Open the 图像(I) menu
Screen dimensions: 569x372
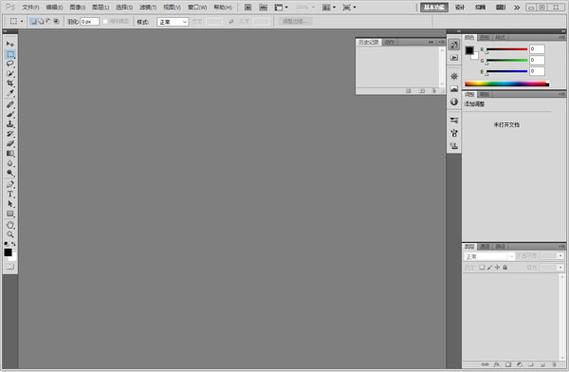pyautogui.click(x=77, y=7)
